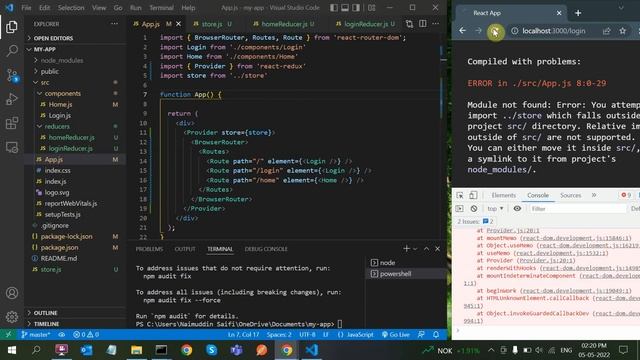Image resolution: width=640 pixels, height=360 pixels.
Task: Expand the public folder
Action: tap(49, 71)
